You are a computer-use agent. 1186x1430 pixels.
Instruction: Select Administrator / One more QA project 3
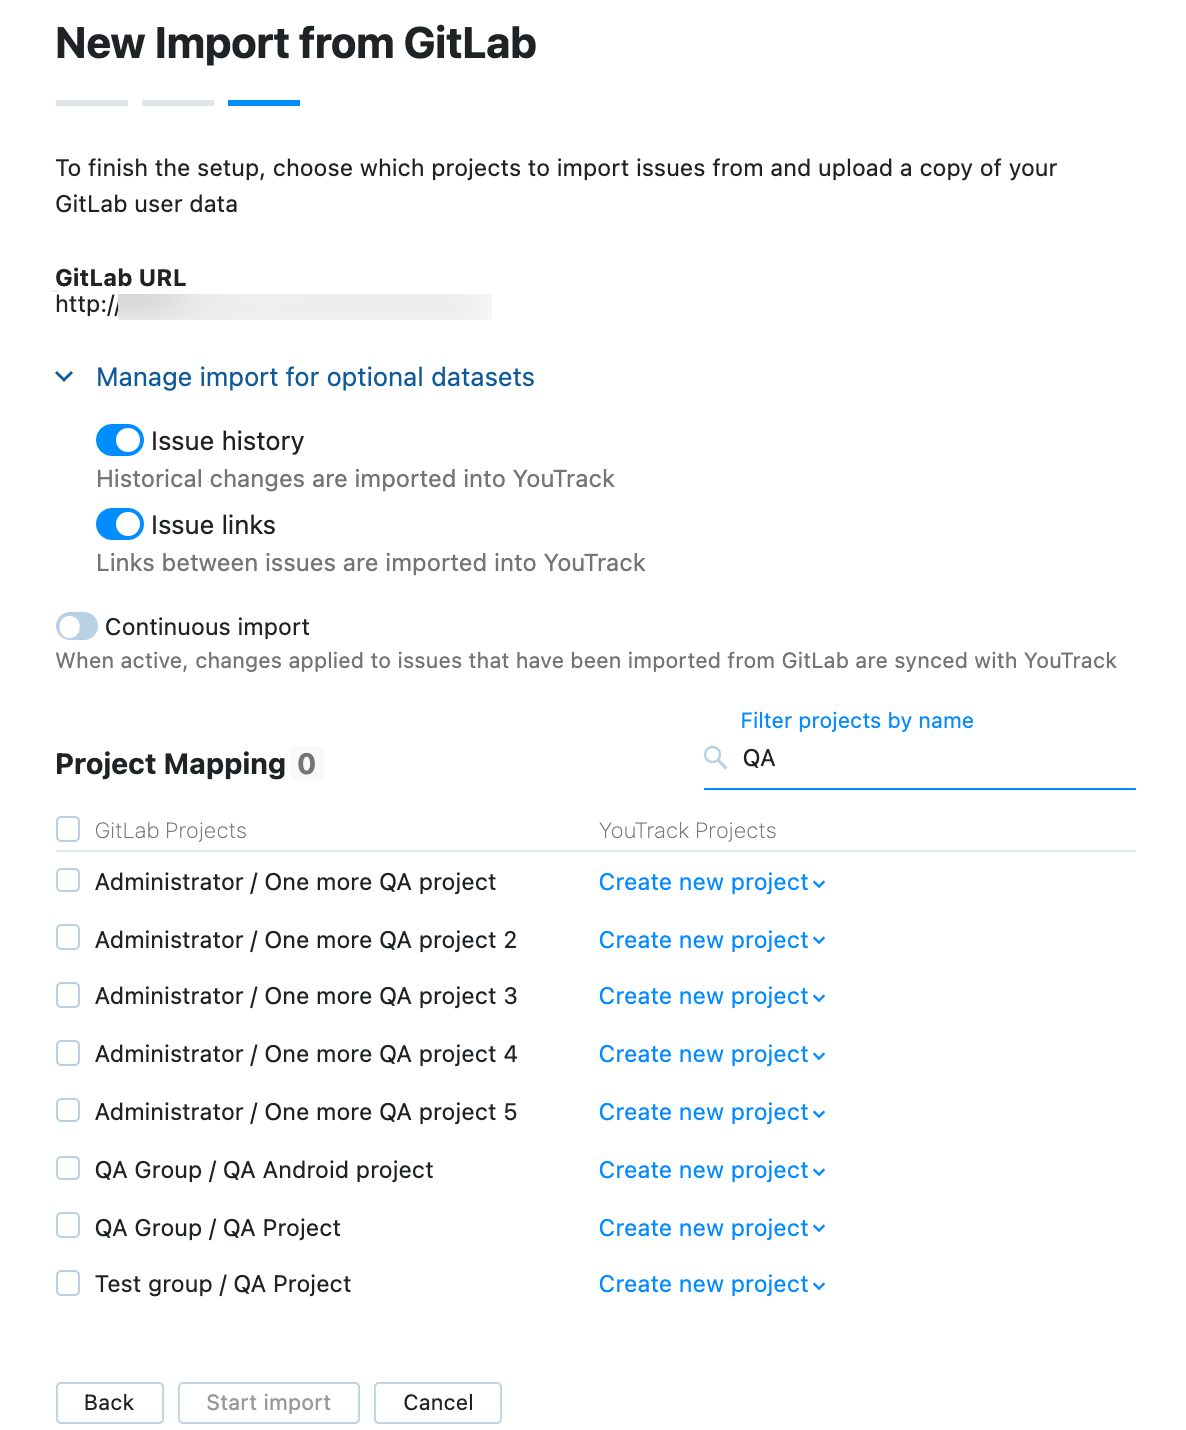[67, 994]
